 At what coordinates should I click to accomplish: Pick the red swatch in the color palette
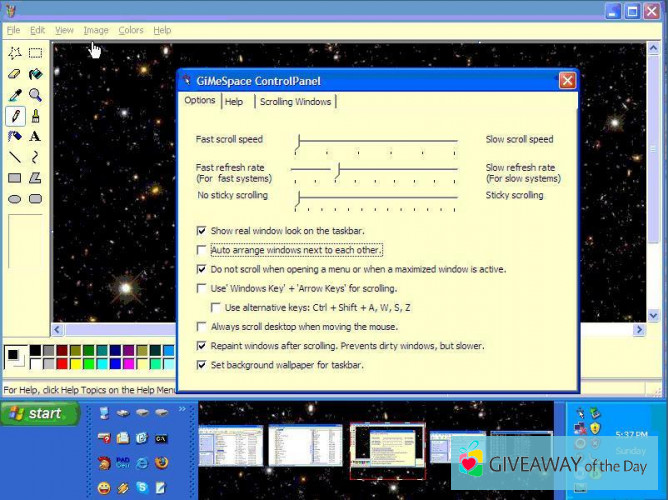tap(62, 362)
